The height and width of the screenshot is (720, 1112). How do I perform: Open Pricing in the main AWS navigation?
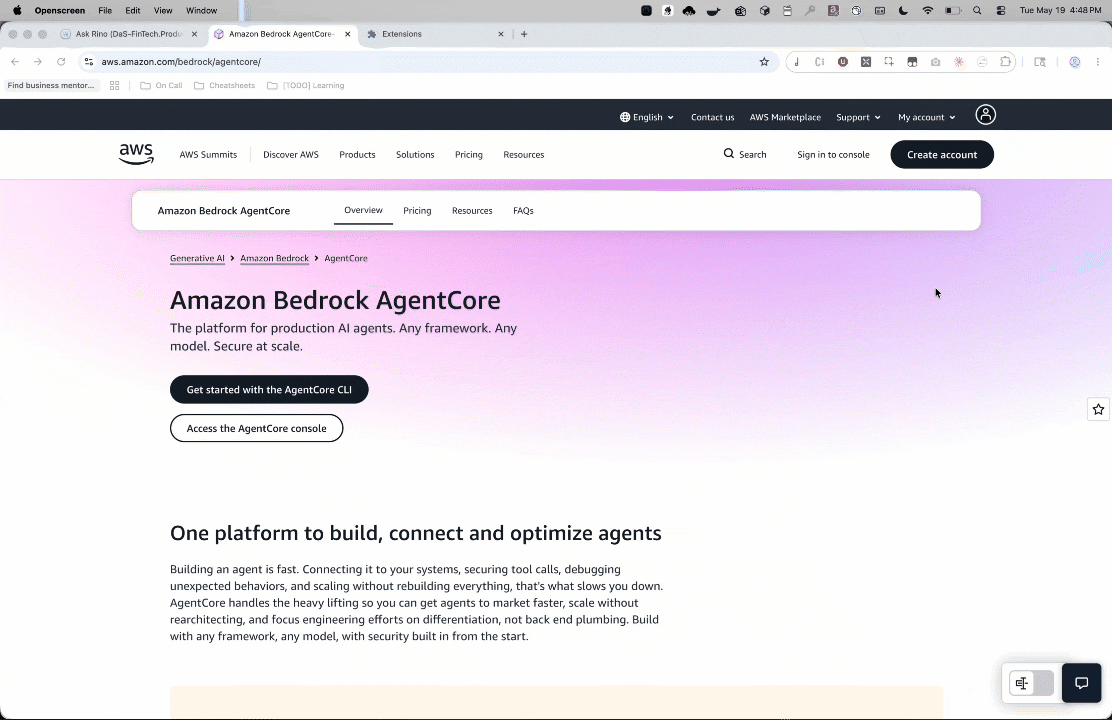[x=469, y=155]
